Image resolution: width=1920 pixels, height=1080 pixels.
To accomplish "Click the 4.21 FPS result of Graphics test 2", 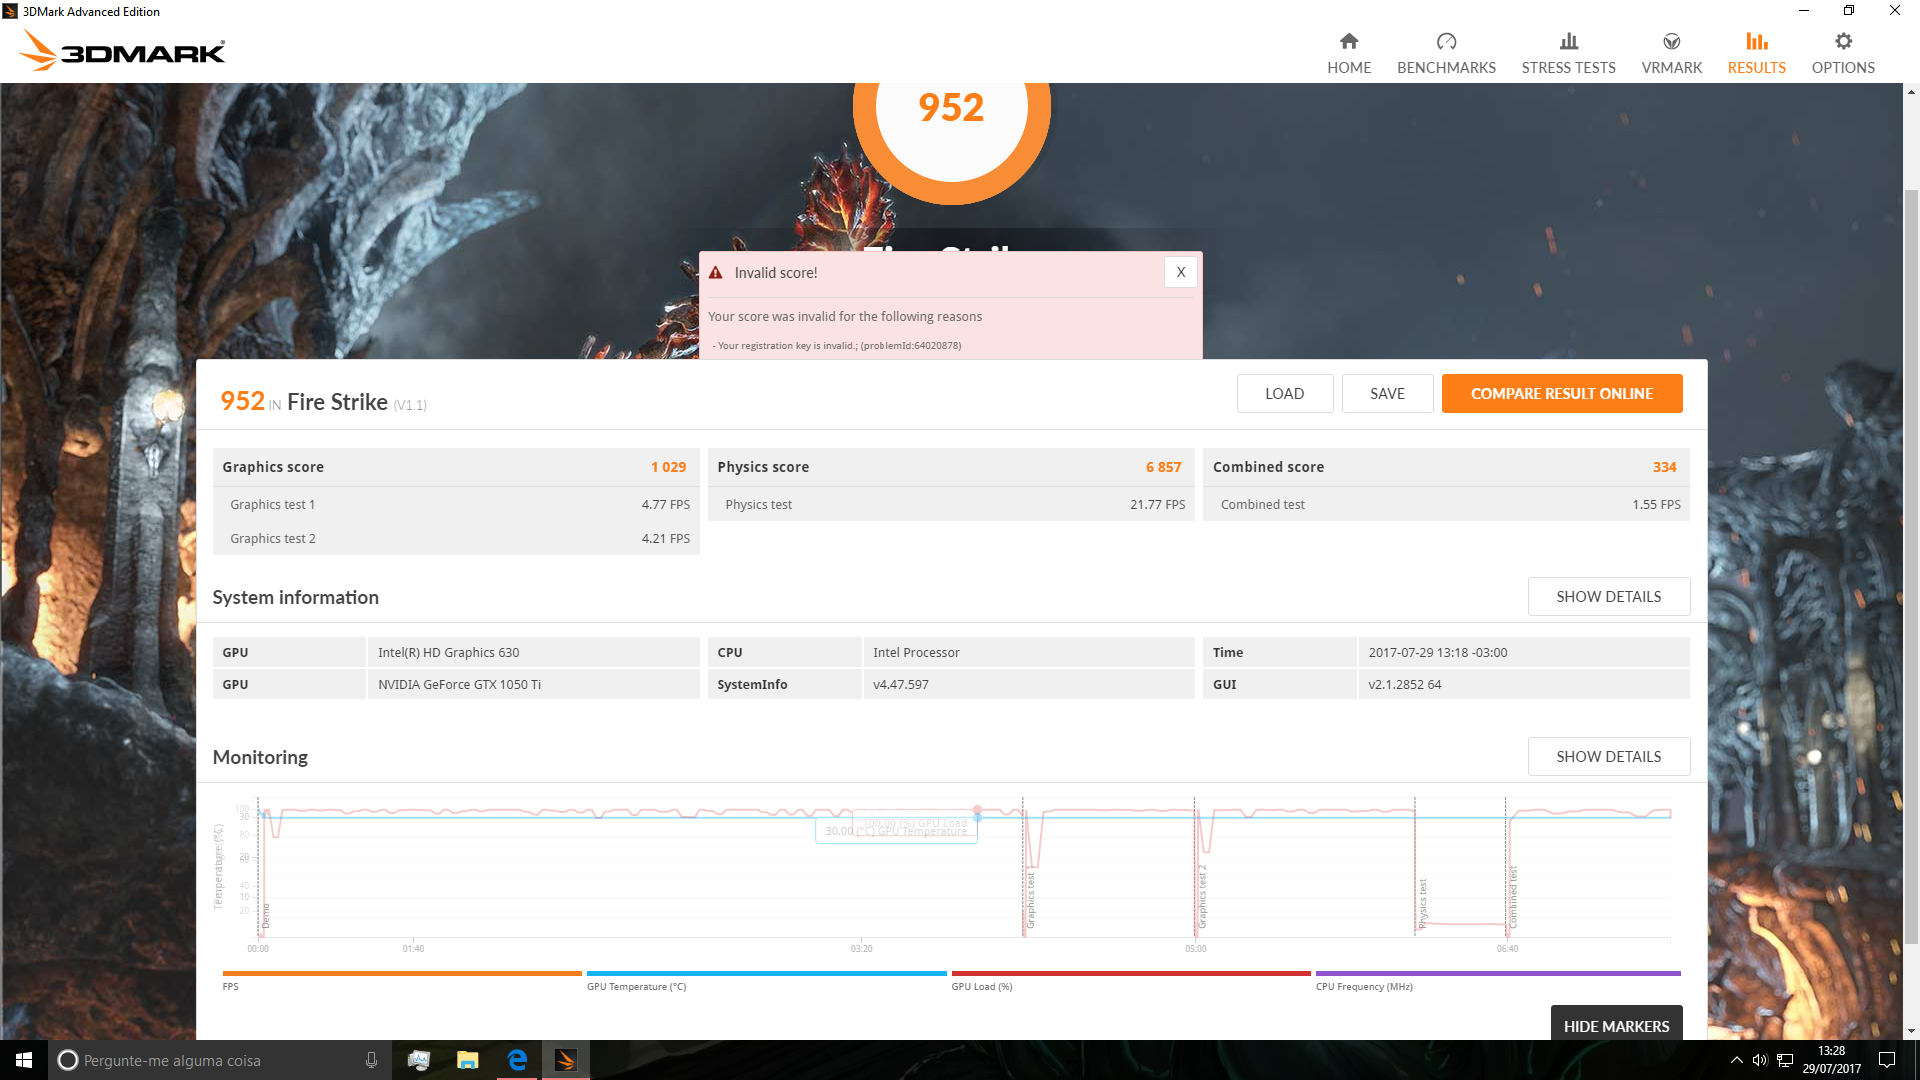I will 665,538.
